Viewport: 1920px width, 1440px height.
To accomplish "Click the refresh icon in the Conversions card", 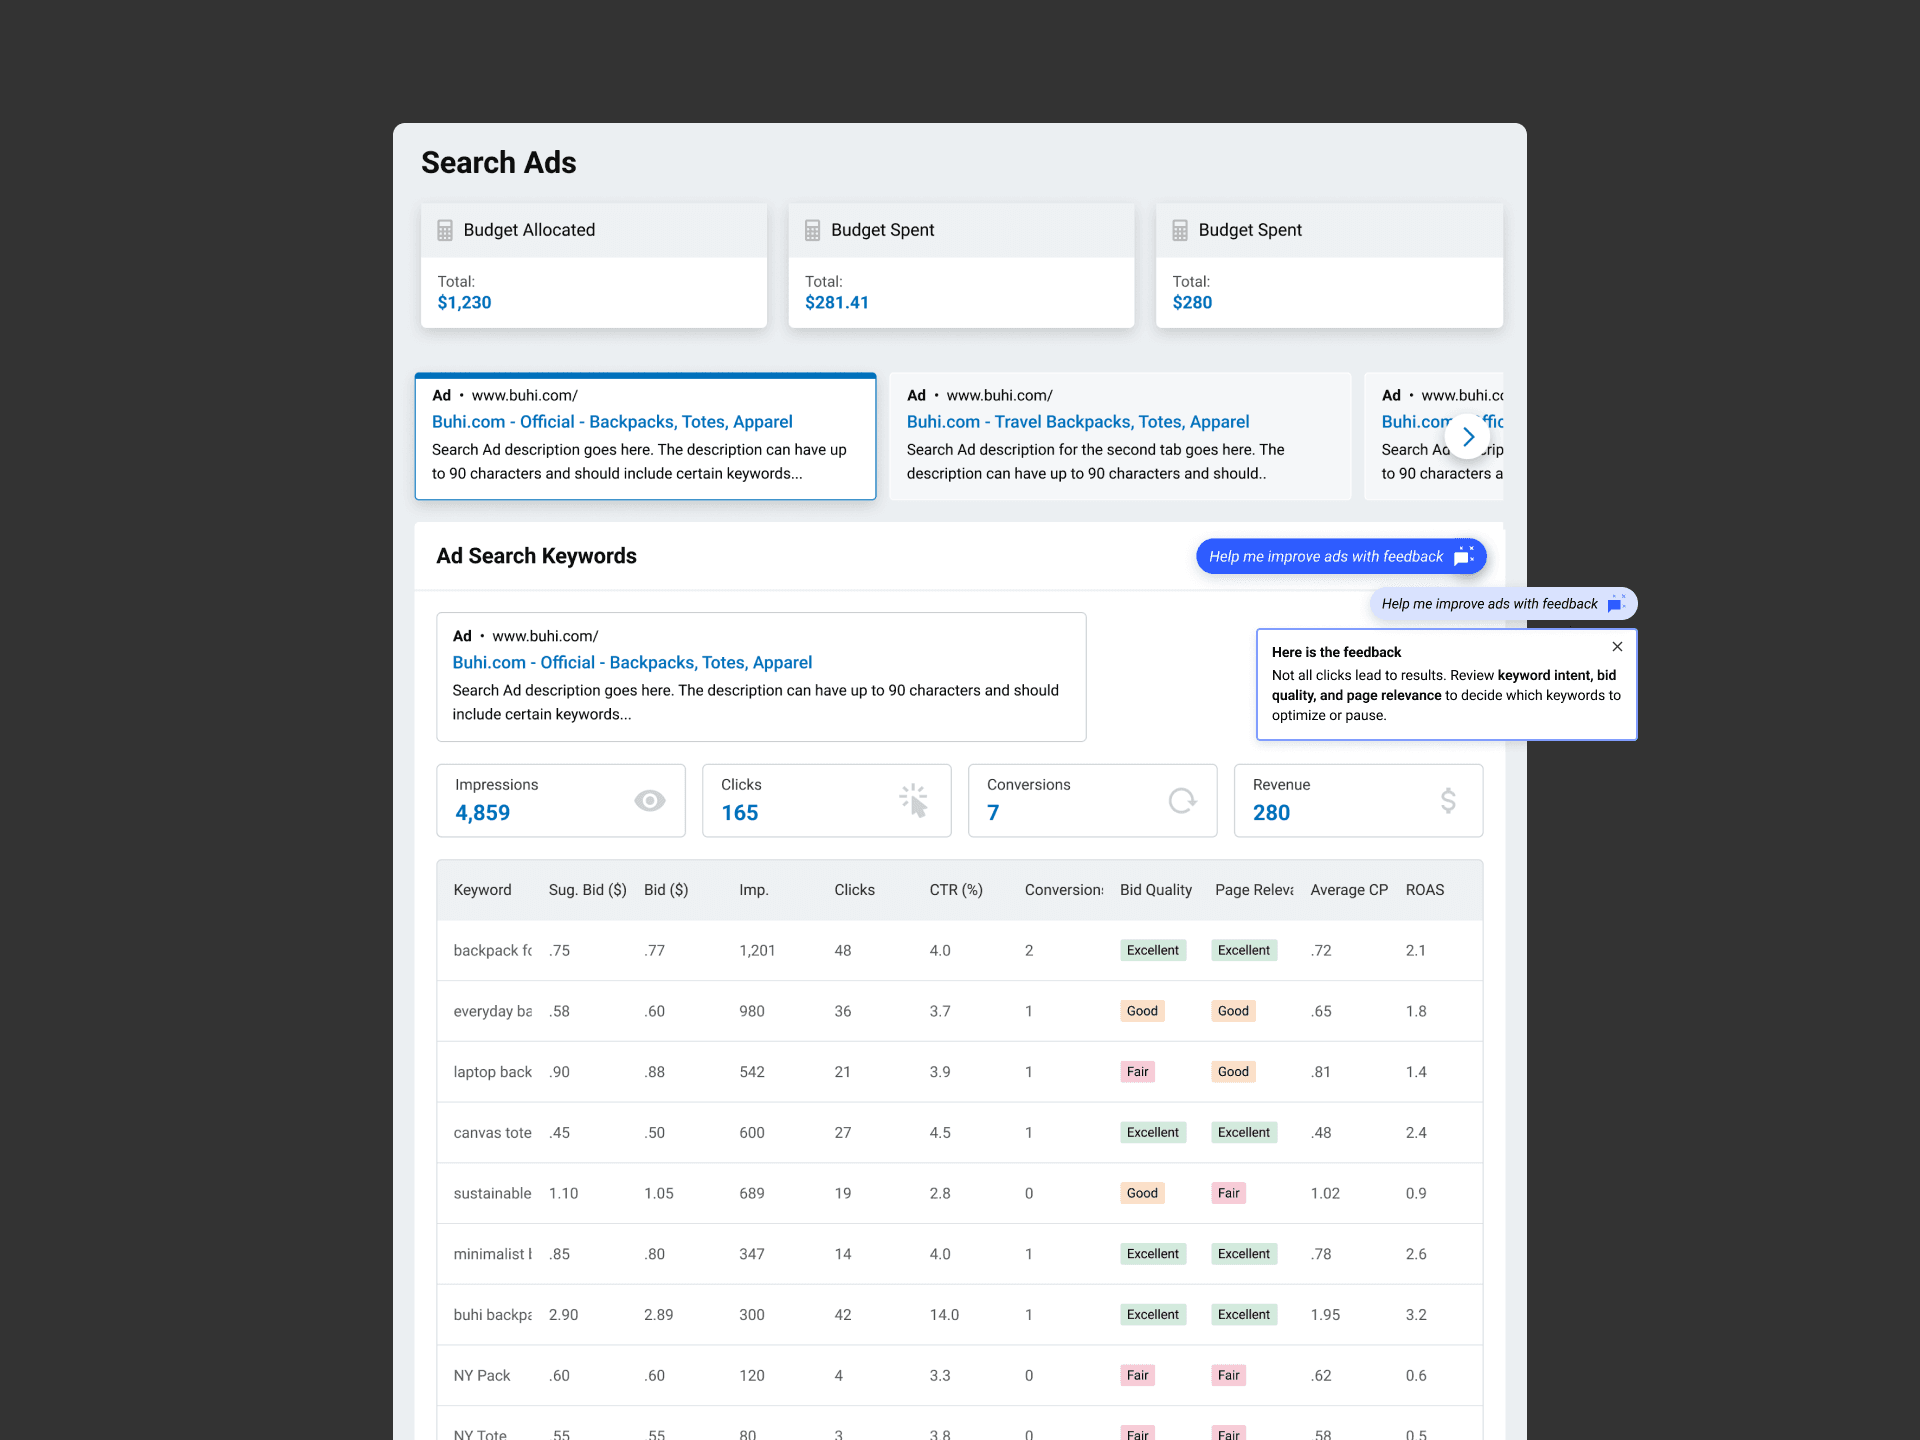I will 1182,801.
